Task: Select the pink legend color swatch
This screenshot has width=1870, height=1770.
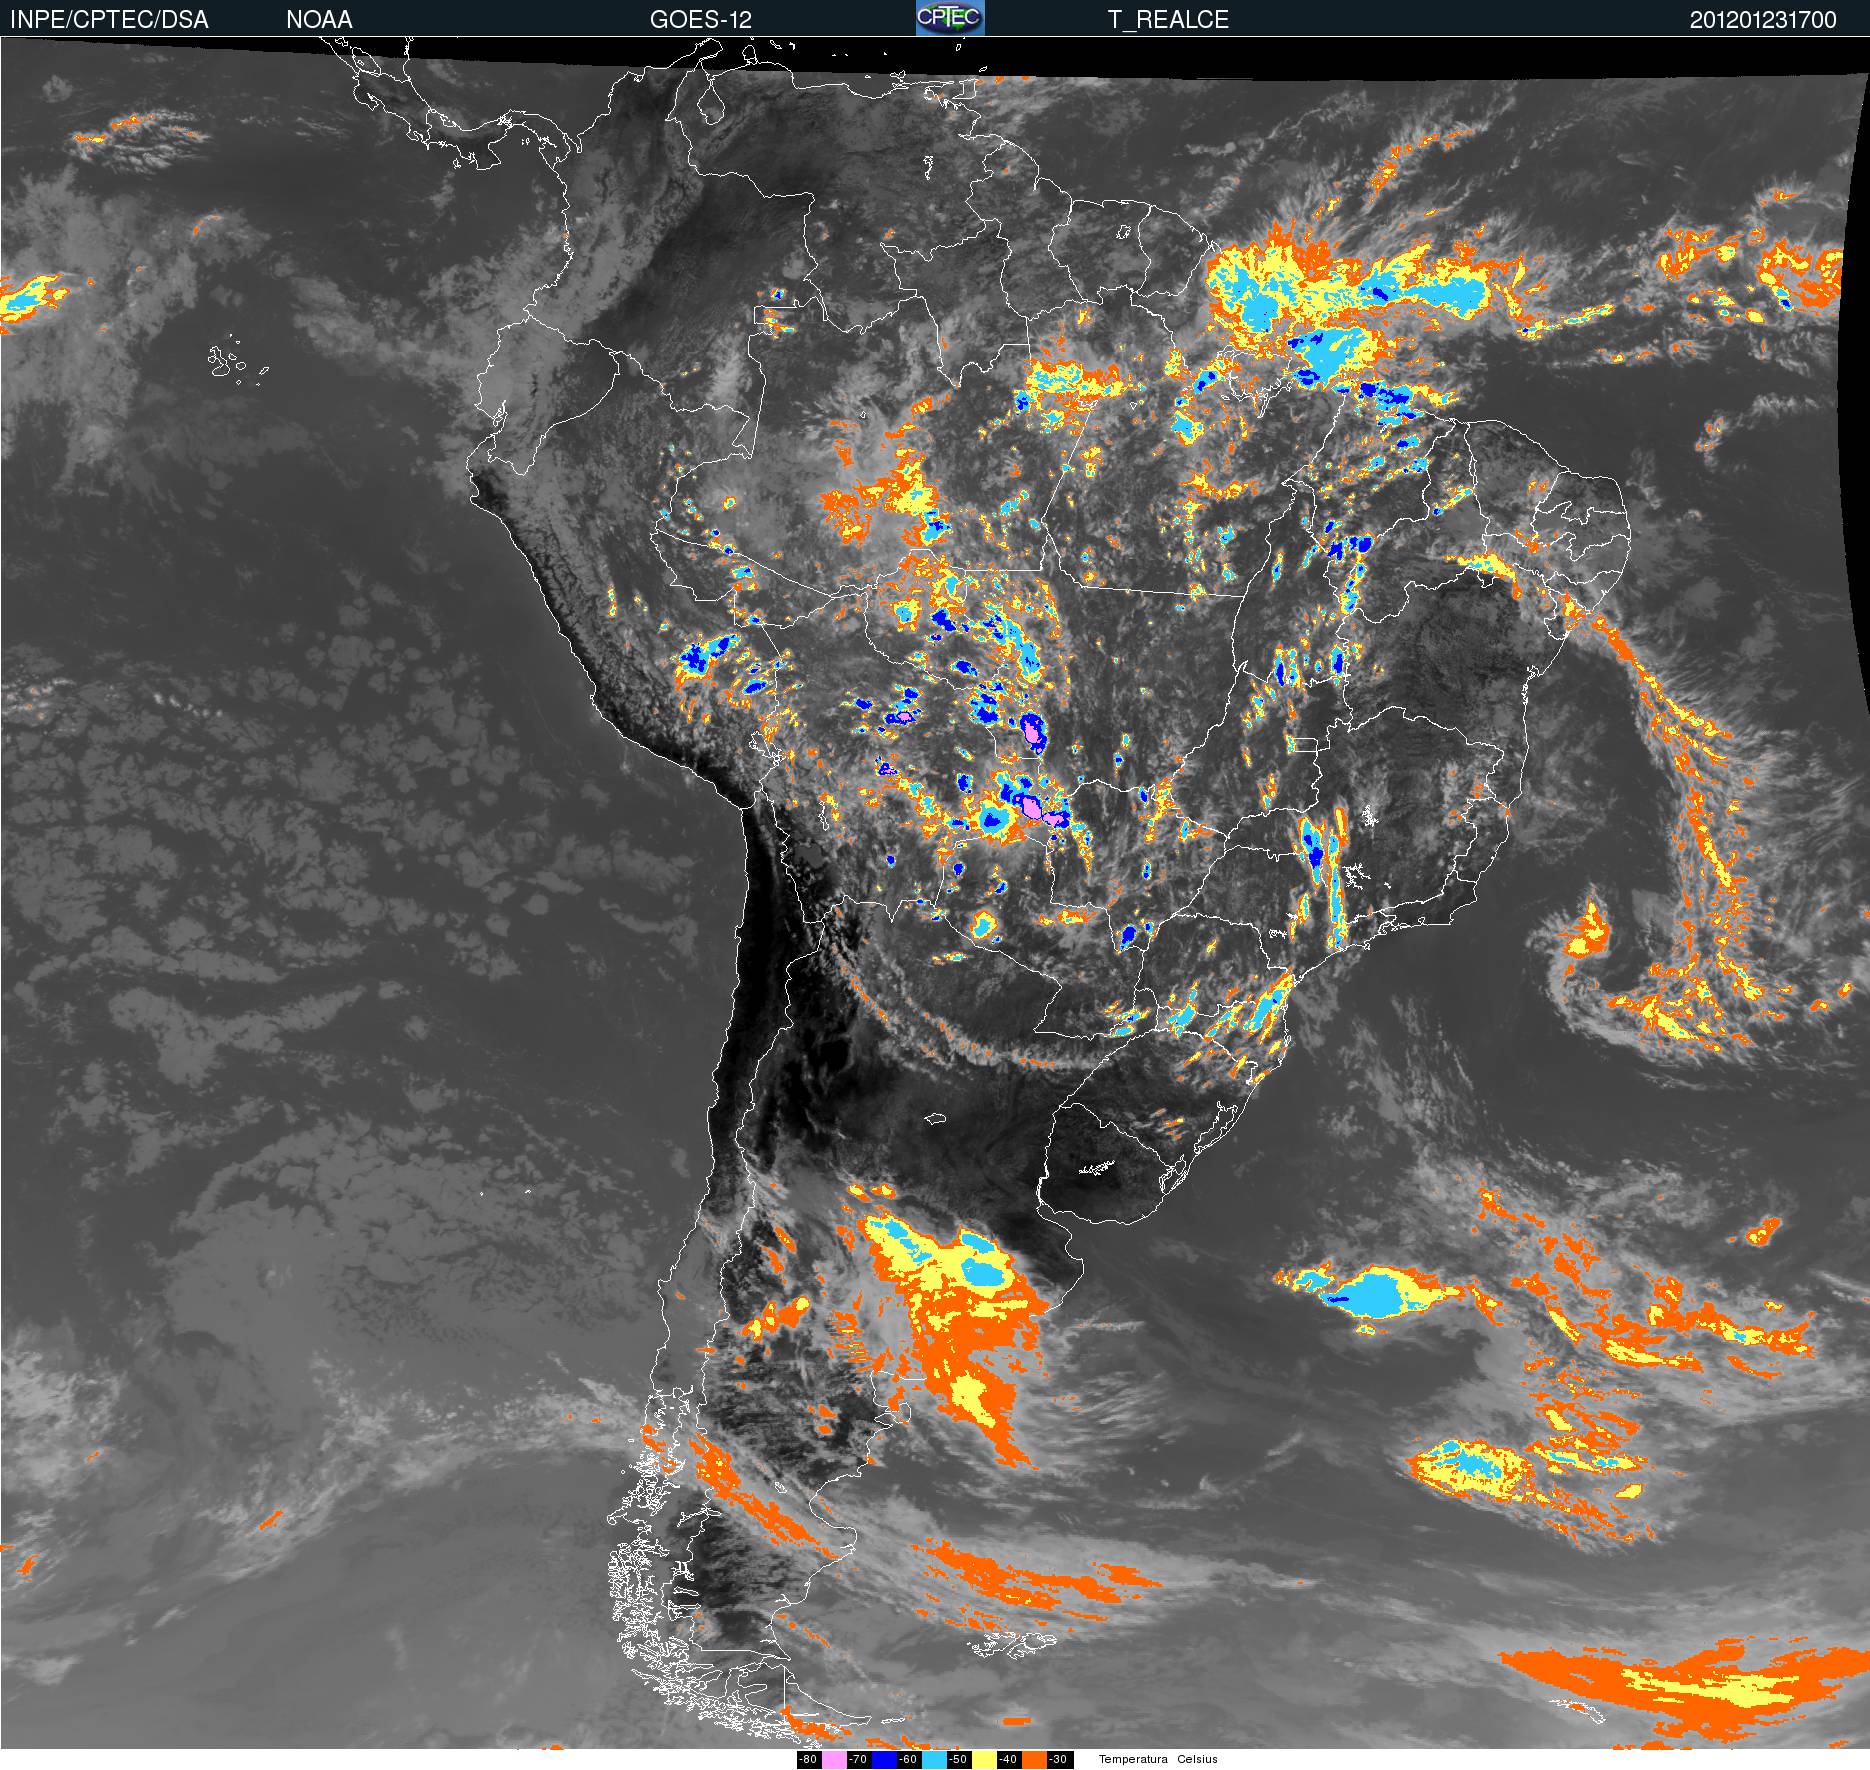Action: tap(834, 1759)
